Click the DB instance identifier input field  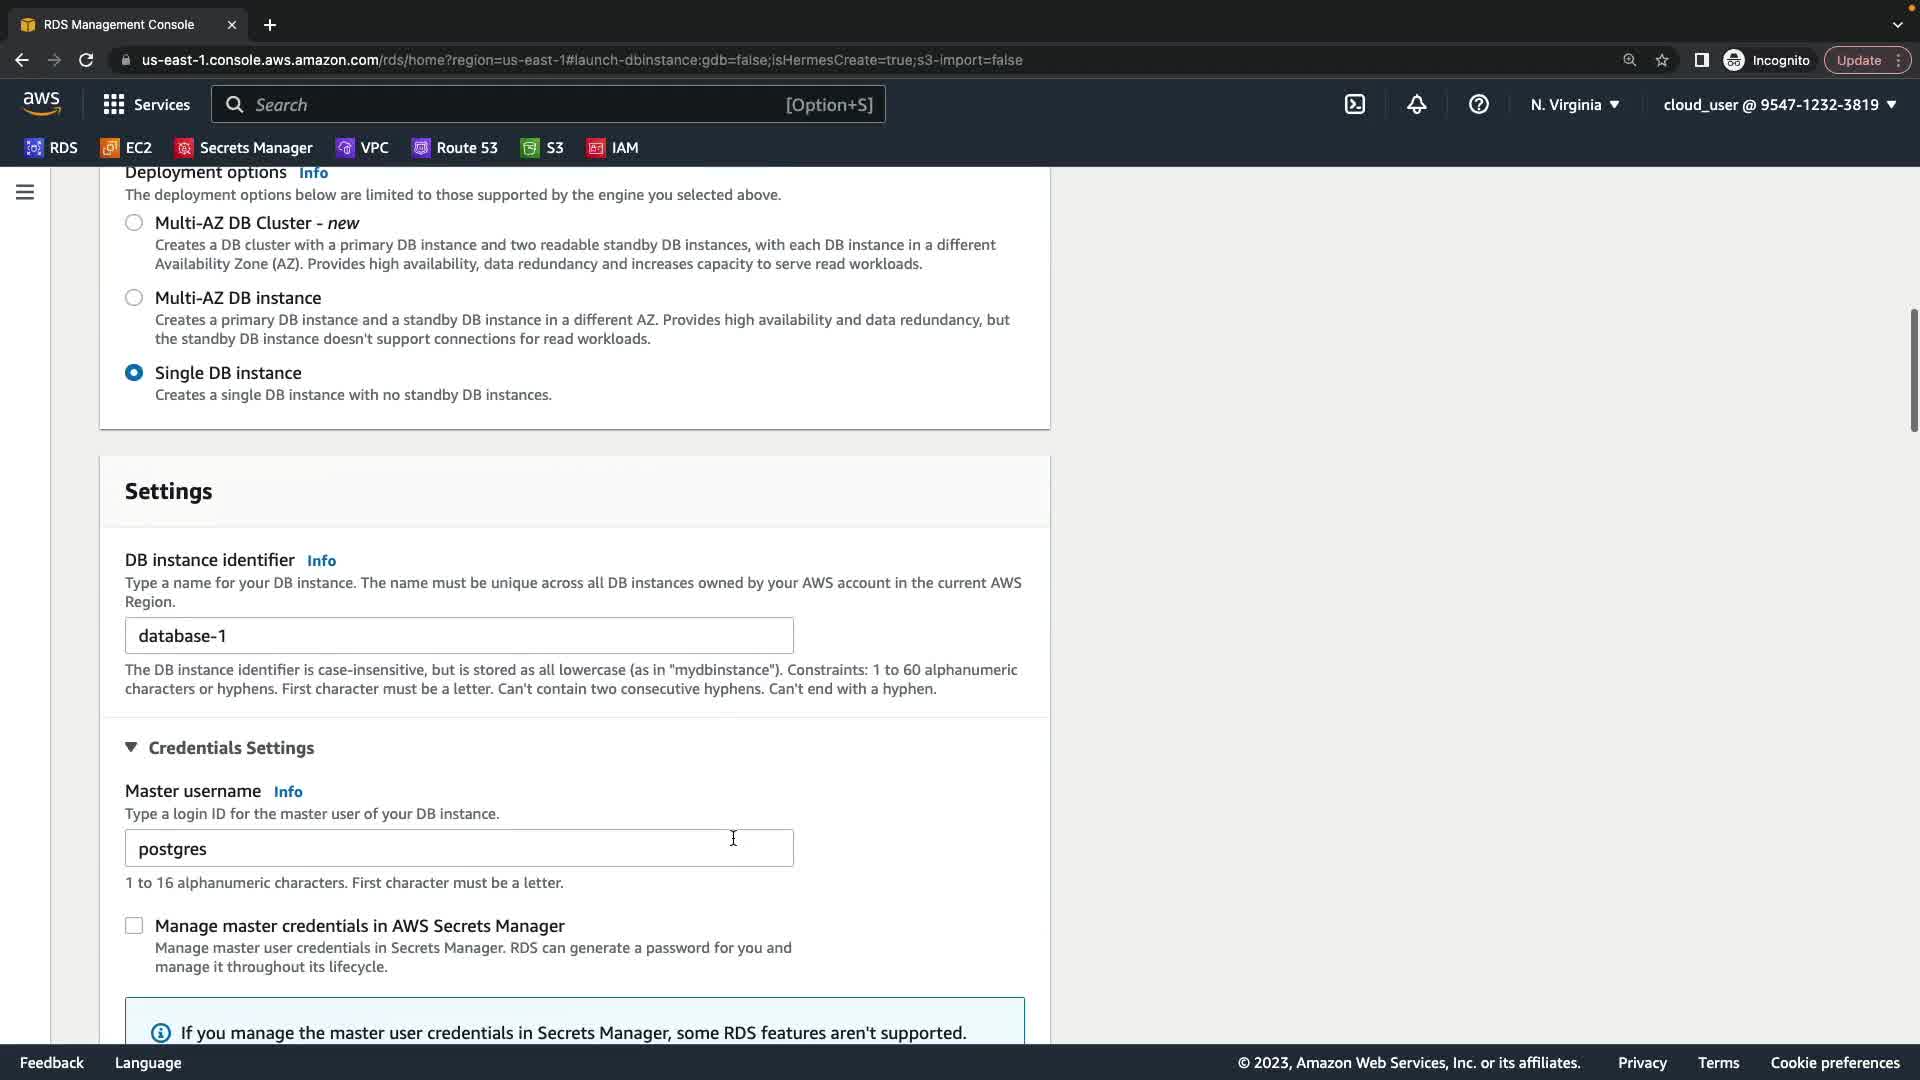pyautogui.click(x=459, y=636)
